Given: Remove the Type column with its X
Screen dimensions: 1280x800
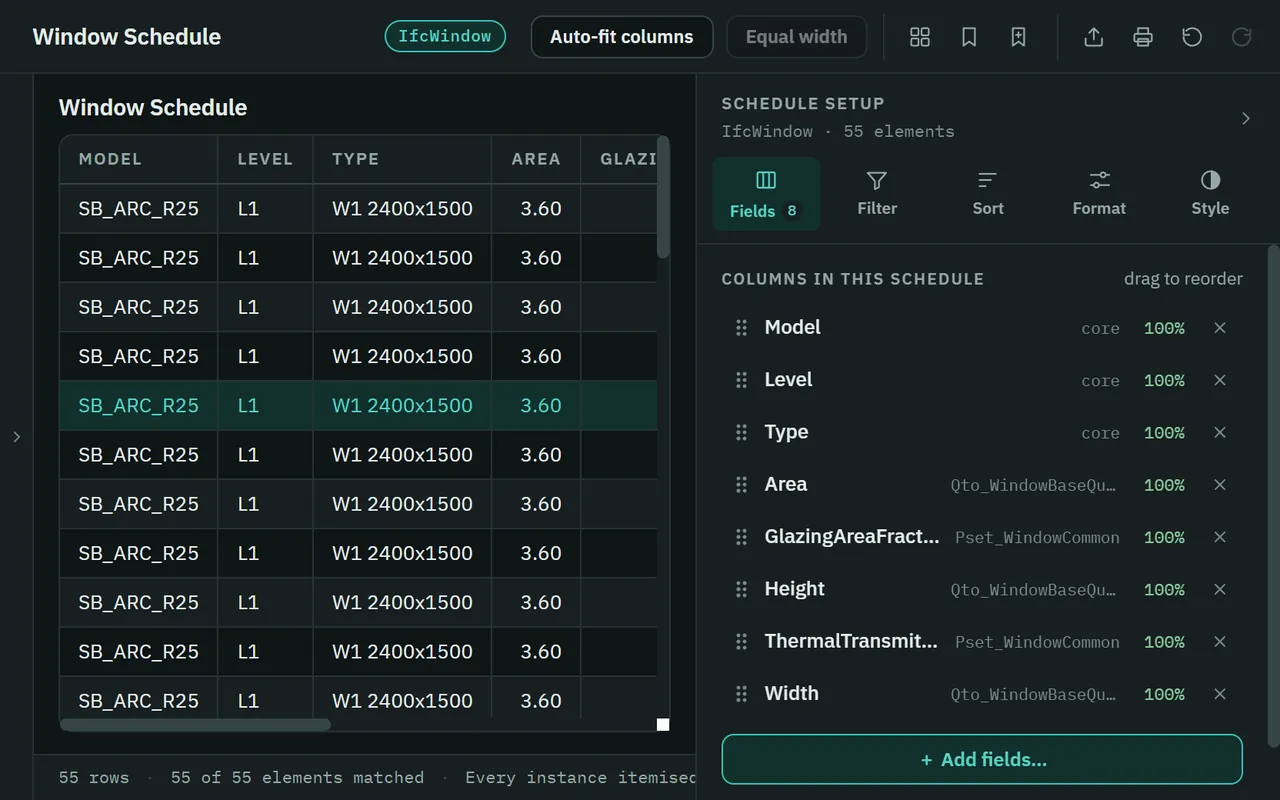Looking at the screenshot, I should (1220, 432).
